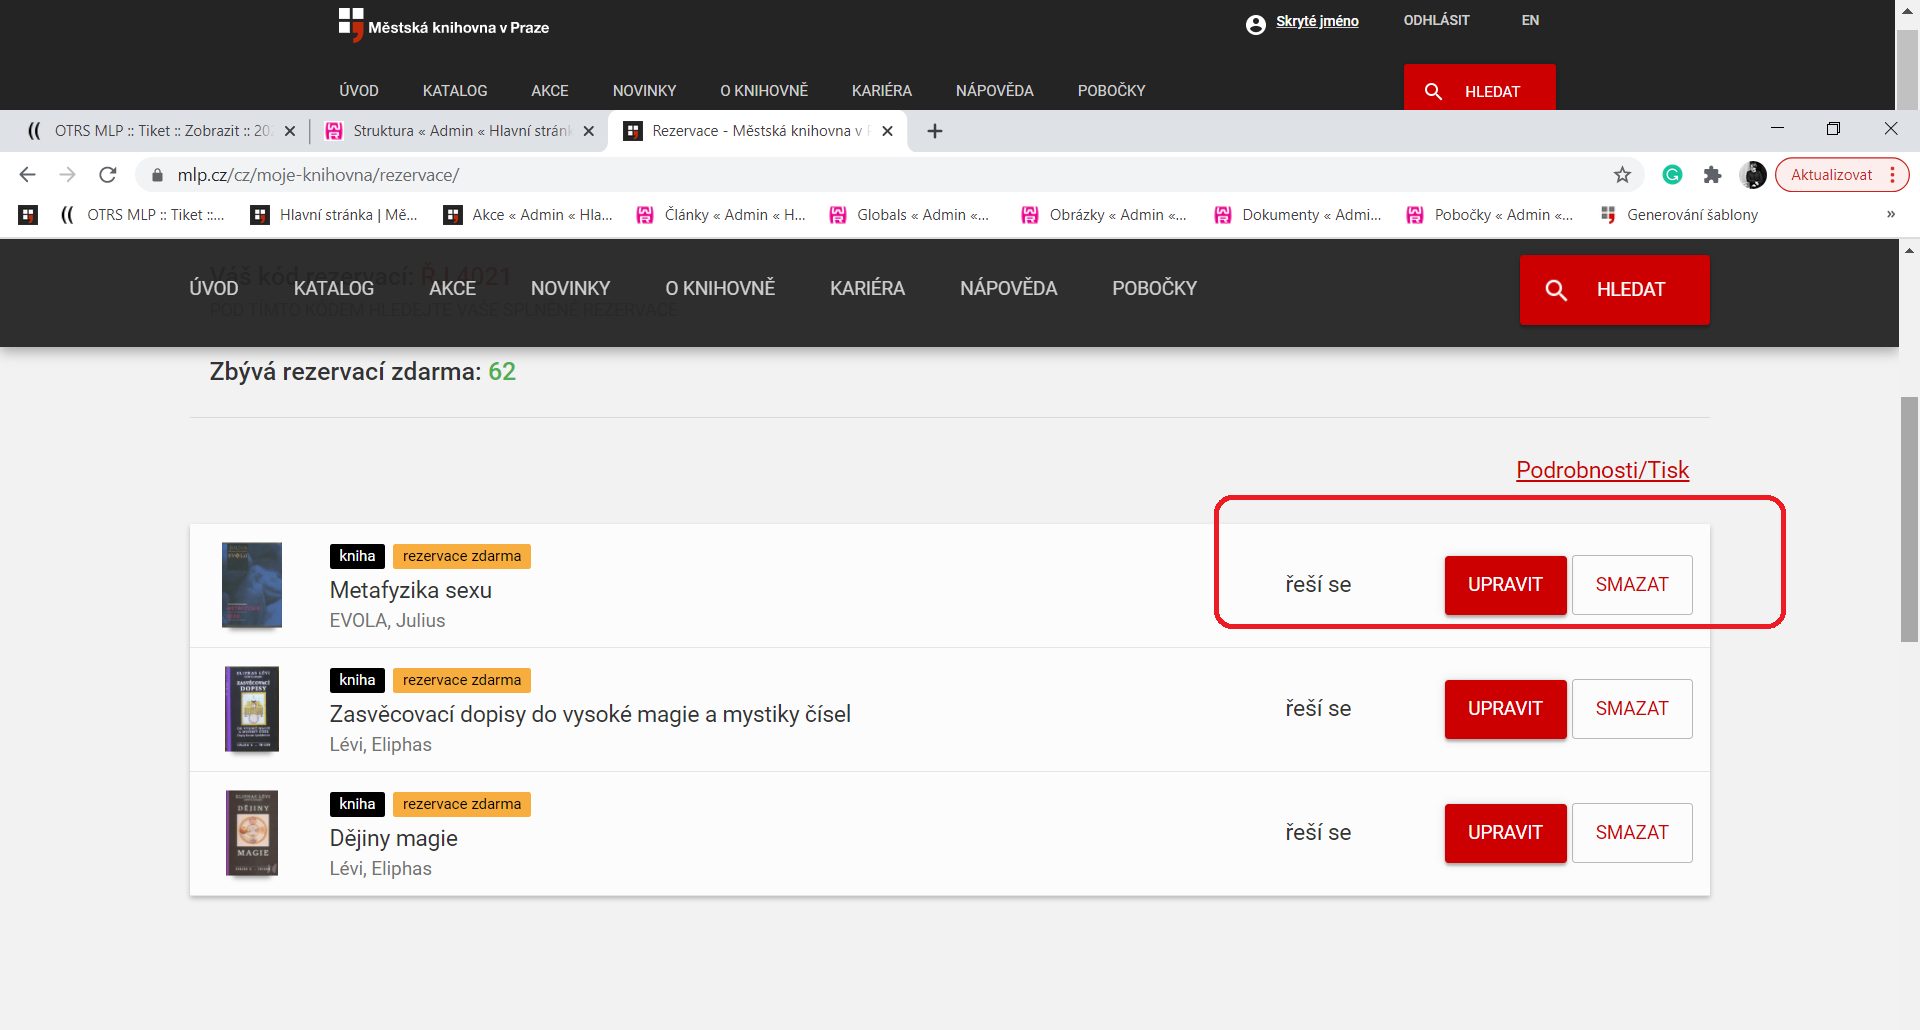Bookmark this page with the star icon
Viewport: 1920px width, 1030px height.
(x=1622, y=175)
